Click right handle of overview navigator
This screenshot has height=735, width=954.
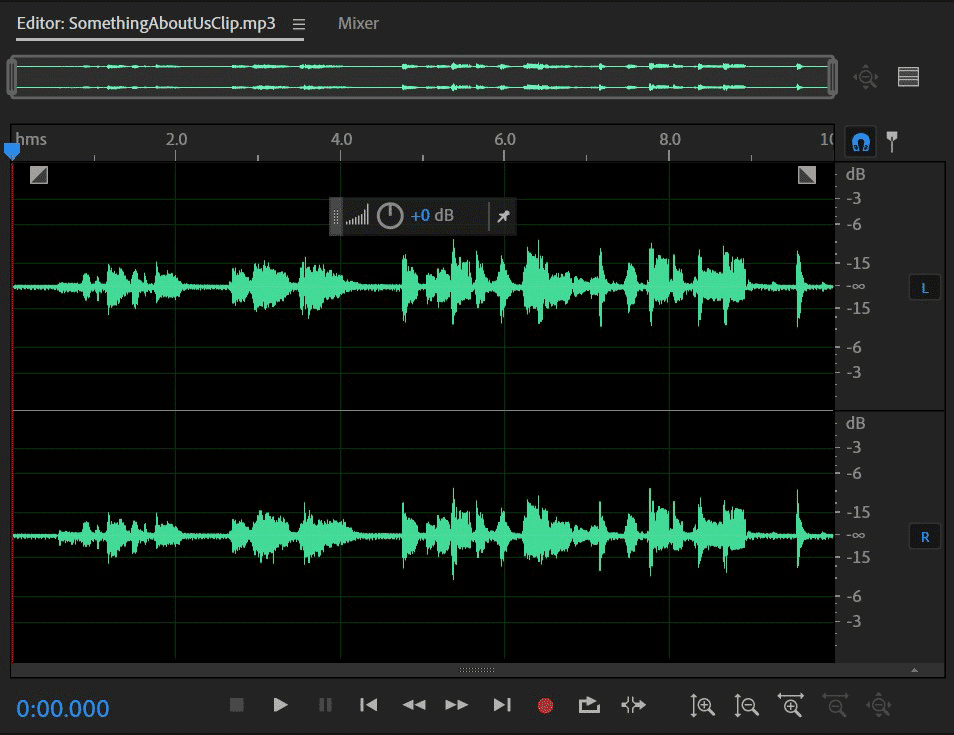tap(832, 77)
